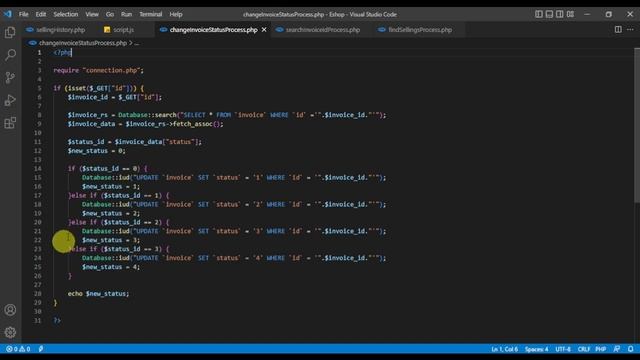The width and height of the screenshot is (640, 360).
Task: Open the Search view in the activity bar
Action: point(10,55)
